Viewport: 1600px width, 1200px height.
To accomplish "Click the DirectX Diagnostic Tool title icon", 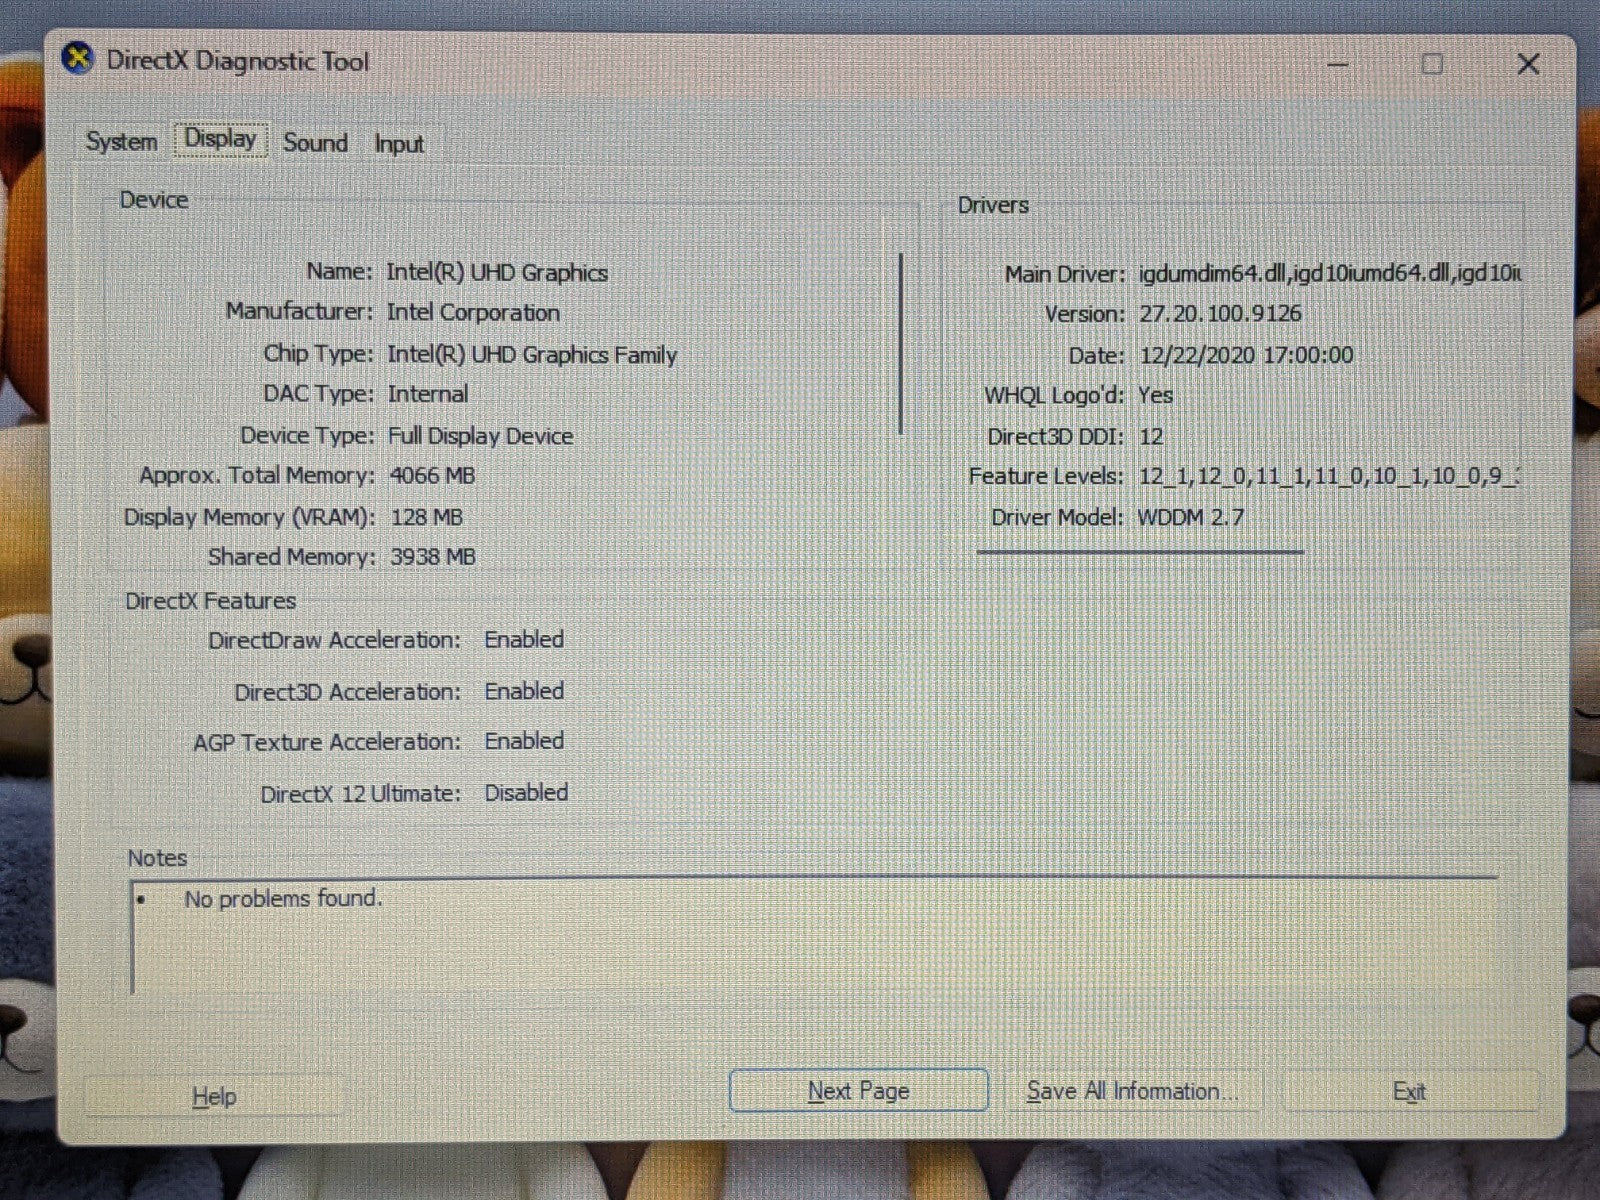I will pos(78,60).
